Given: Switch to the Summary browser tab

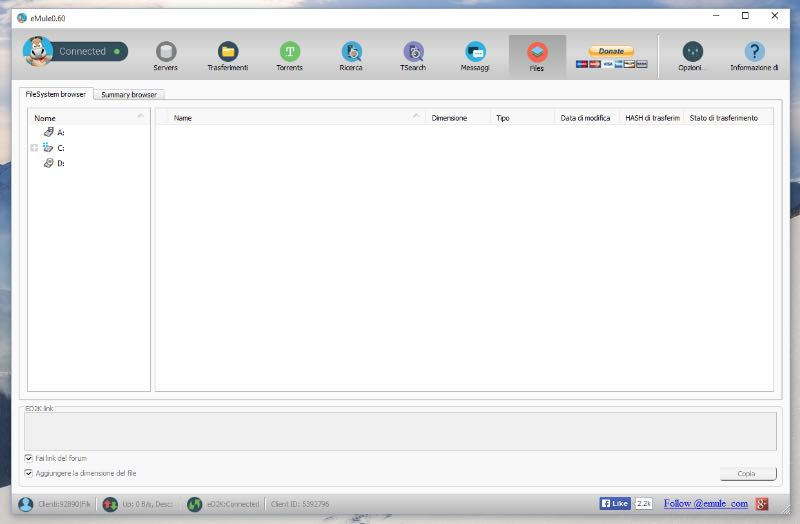Looking at the screenshot, I should (129, 94).
